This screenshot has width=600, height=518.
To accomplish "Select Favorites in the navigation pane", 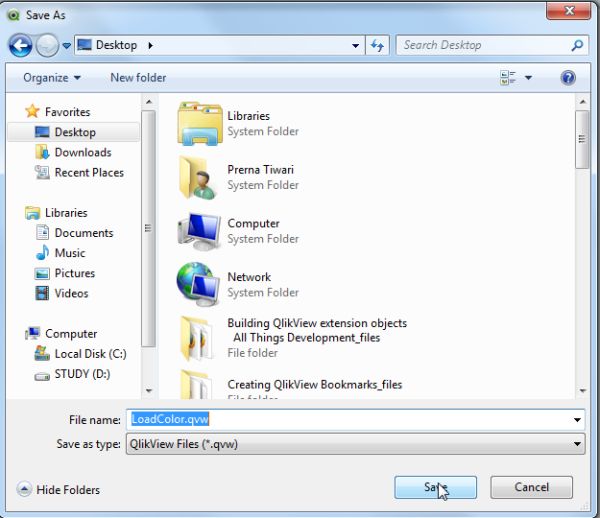I will [x=58, y=112].
